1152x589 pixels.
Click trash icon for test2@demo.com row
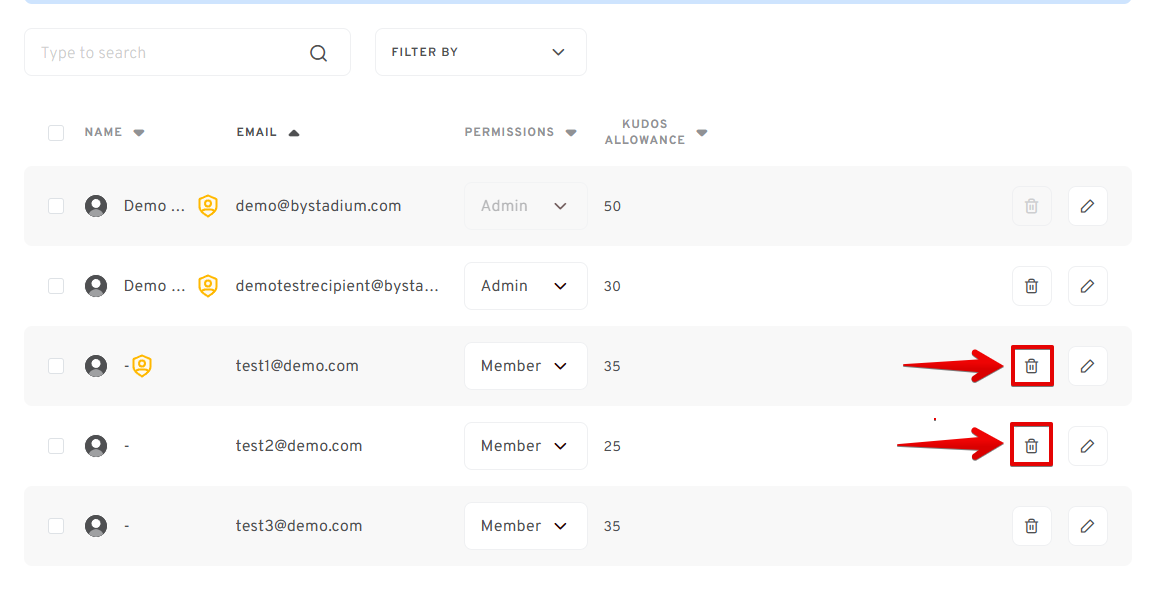(1031, 446)
